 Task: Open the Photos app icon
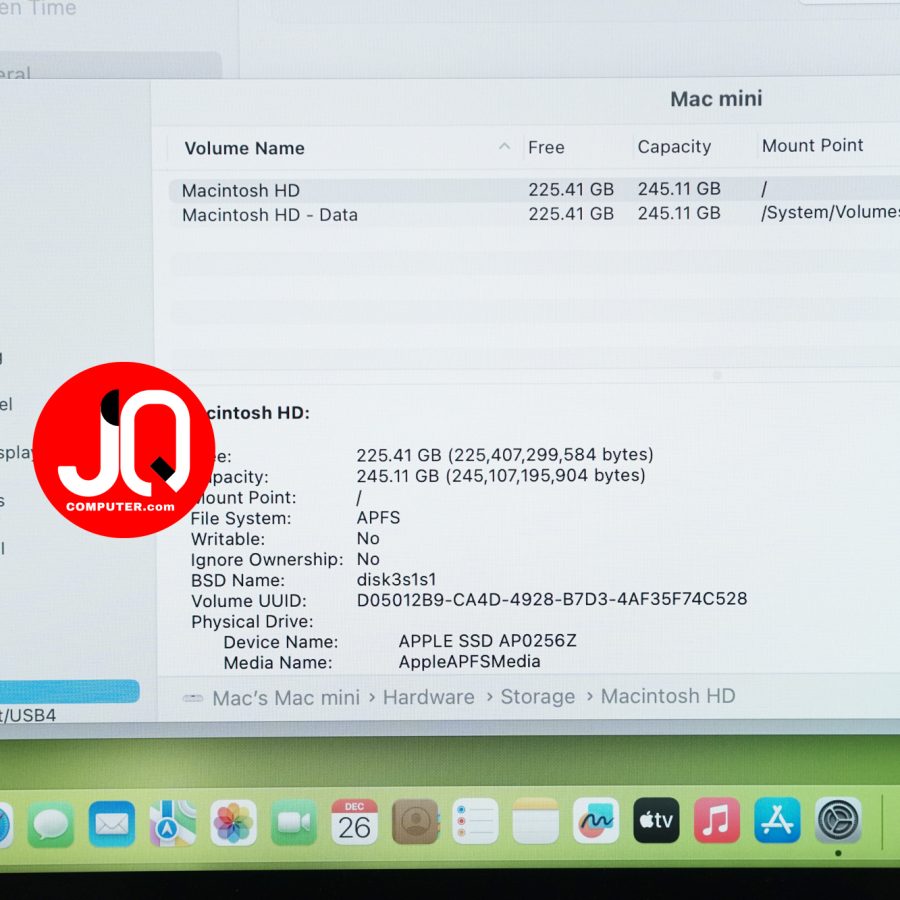coord(233,823)
